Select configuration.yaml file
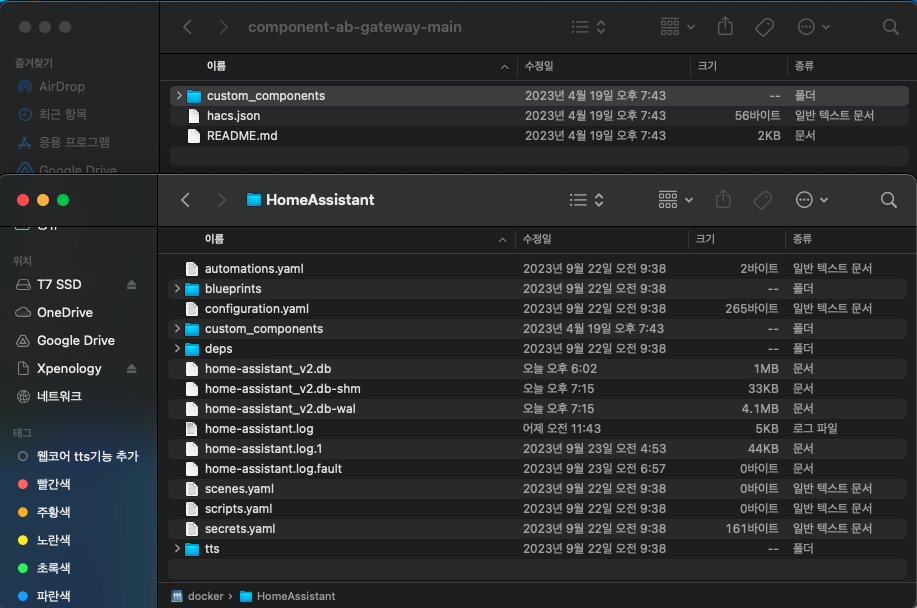 click(x=536, y=309)
